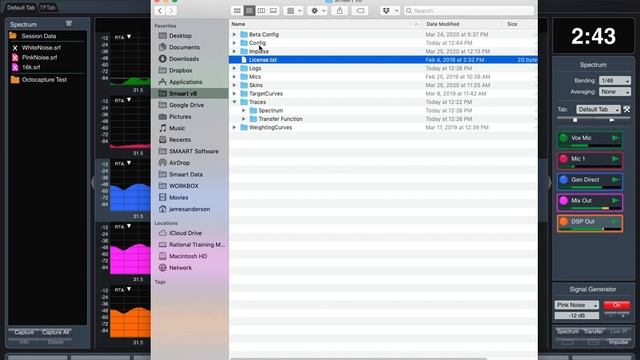Screen dimensions: 640x360
Task: Open the Averaging dropdown
Action: pos(615,92)
